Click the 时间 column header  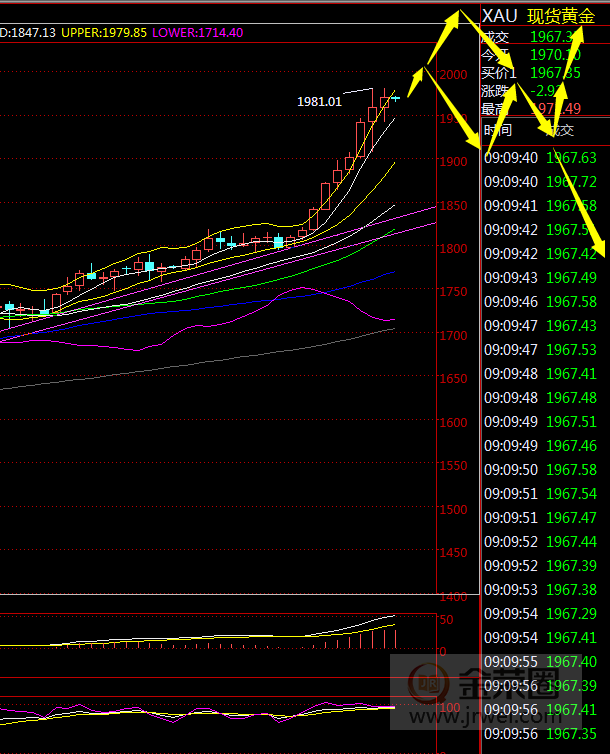click(x=498, y=130)
